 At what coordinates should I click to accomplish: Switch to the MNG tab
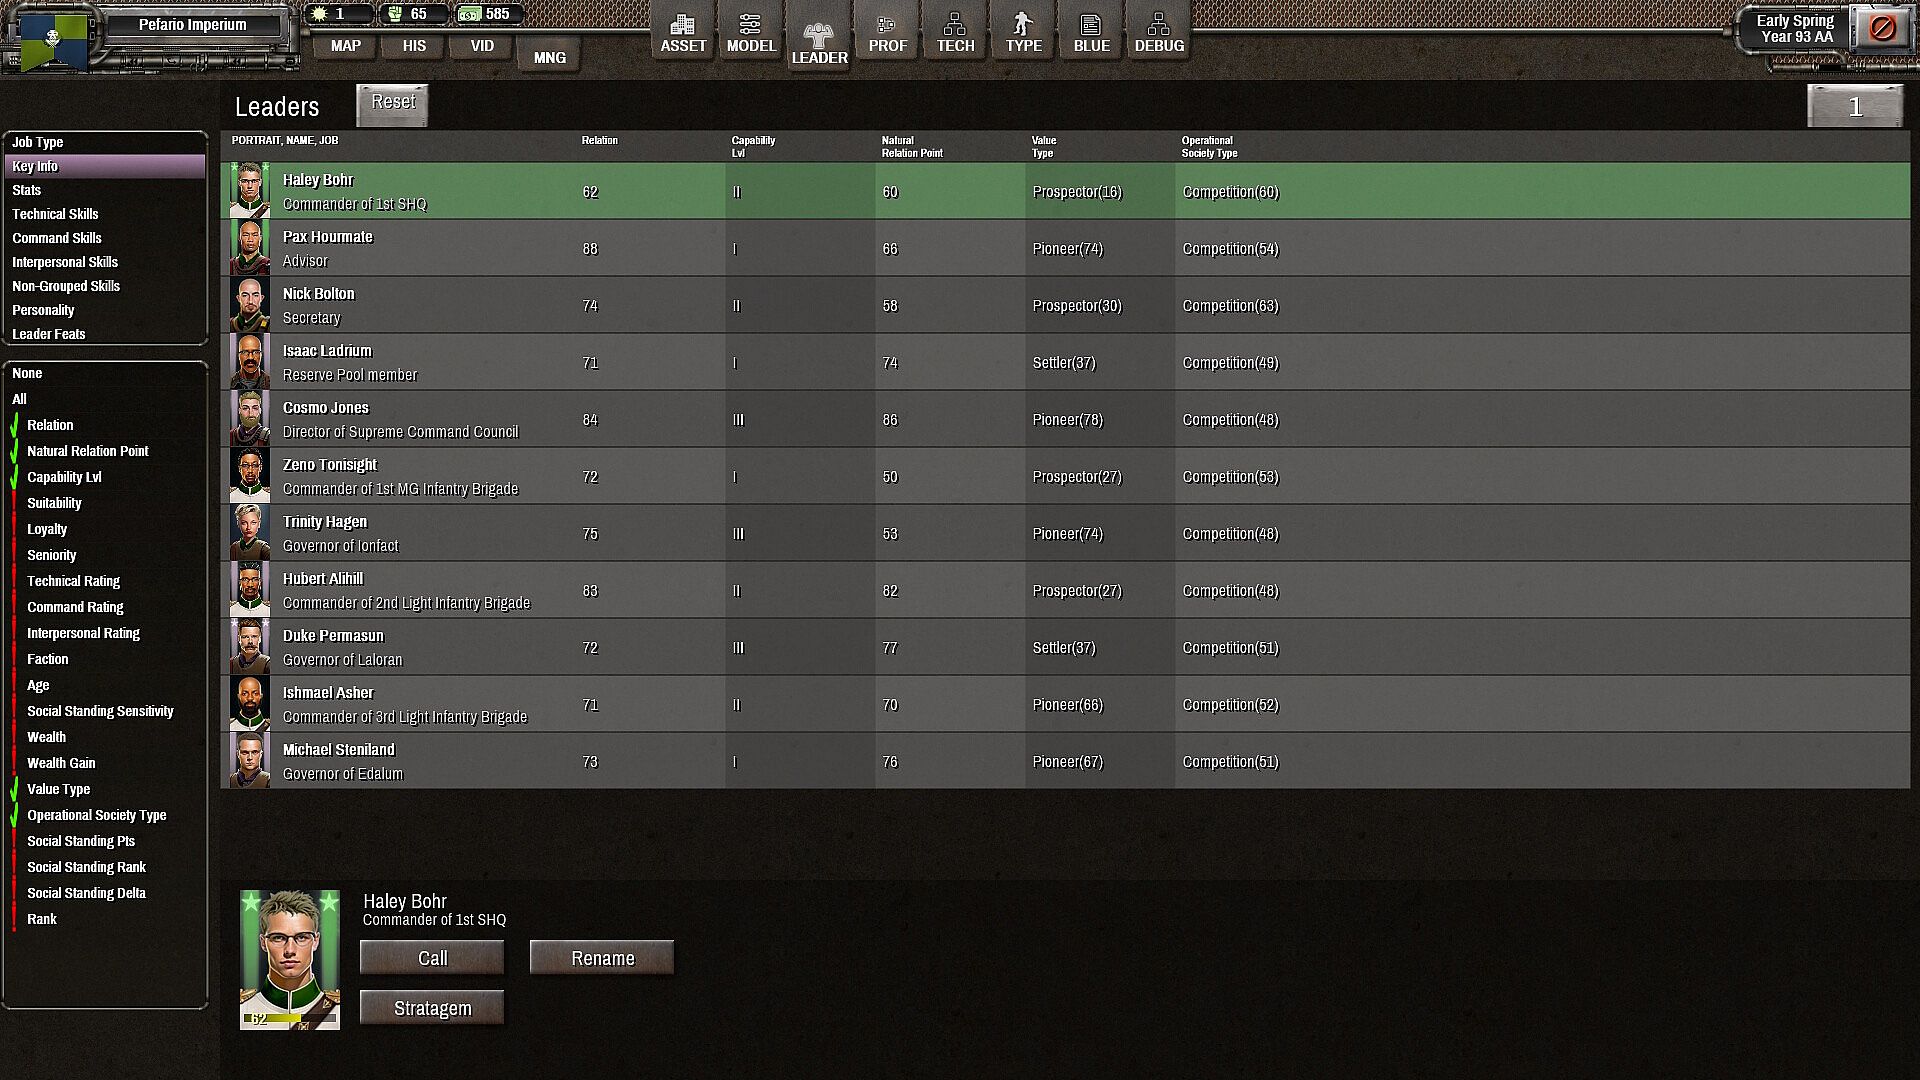[549, 58]
